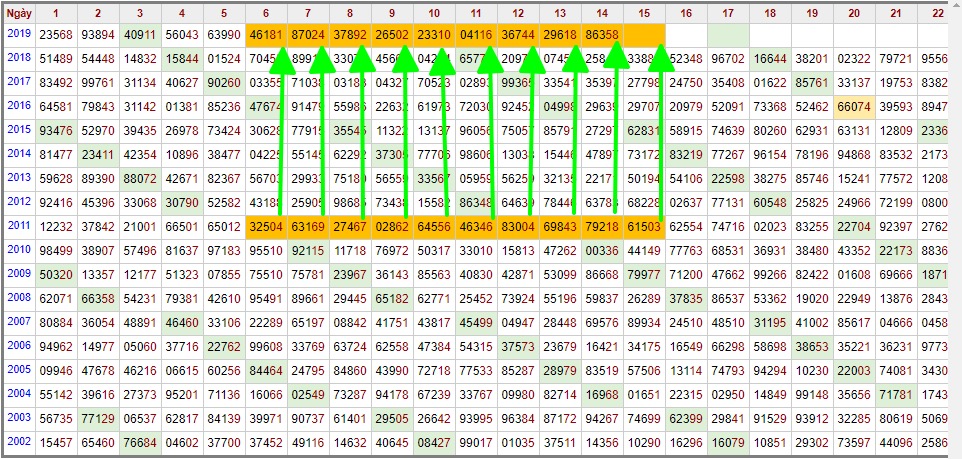Click cell 23568 in the 2019 row
Image resolution: width=962 pixels, height=459 pixels.
55,34
